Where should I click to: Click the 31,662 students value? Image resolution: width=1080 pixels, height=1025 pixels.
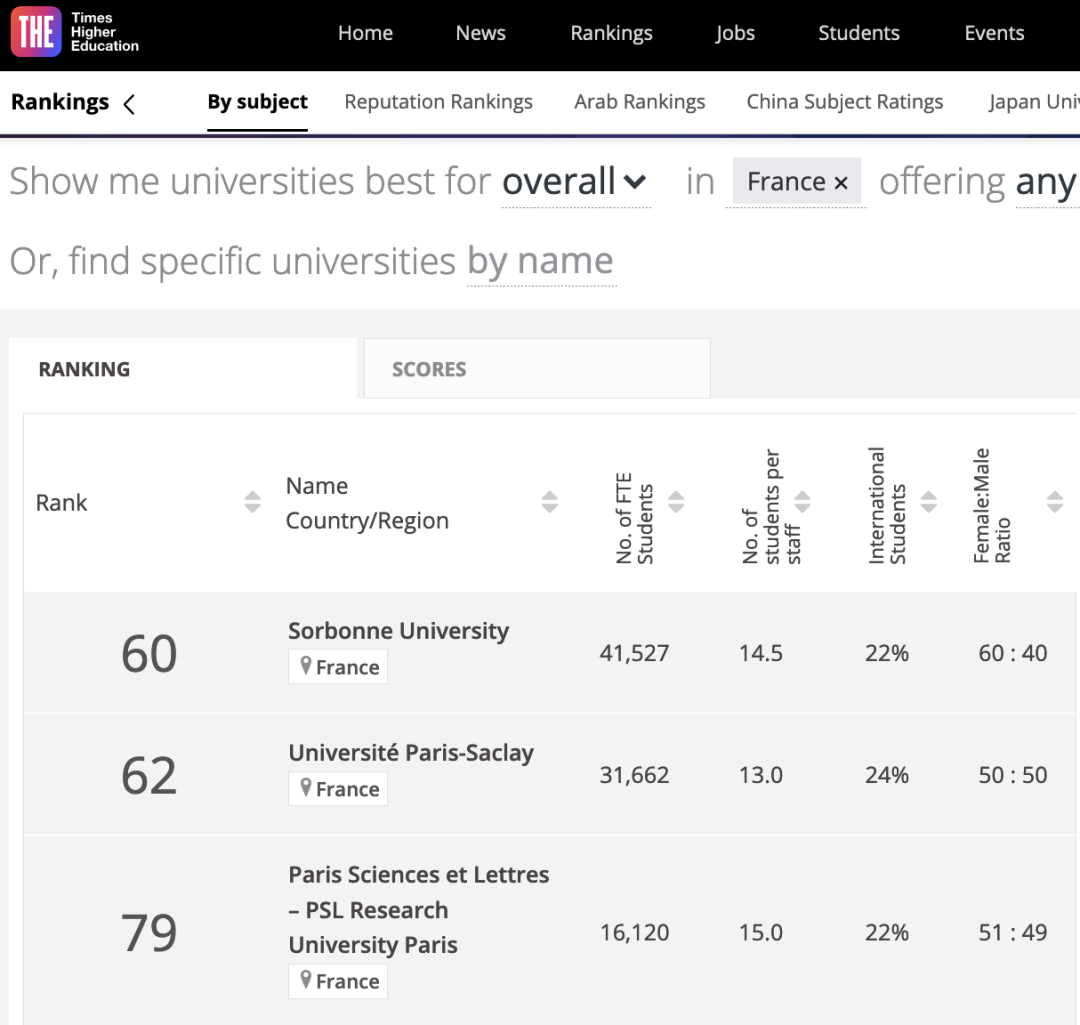pyautogui.click(x=634, y=775)
